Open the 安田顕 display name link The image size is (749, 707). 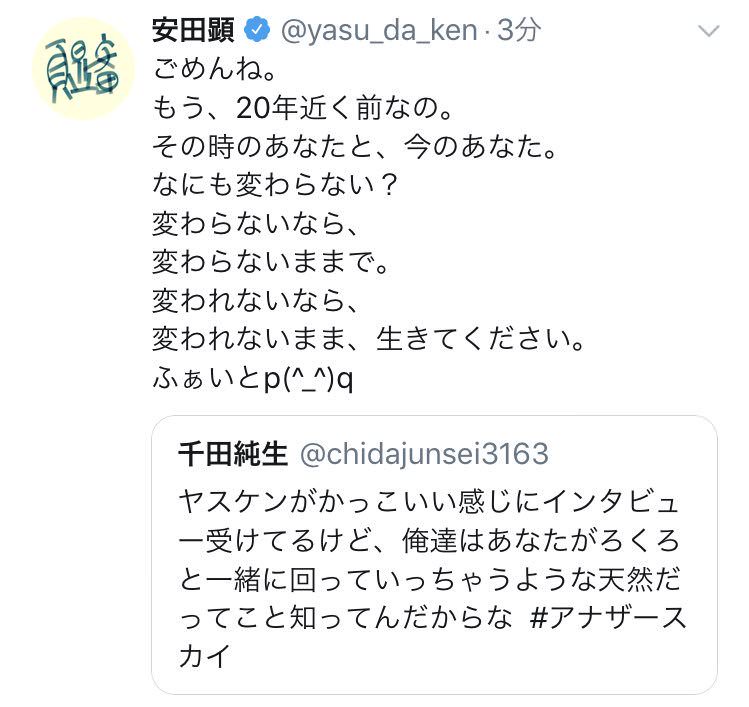[x=193, y=31]
